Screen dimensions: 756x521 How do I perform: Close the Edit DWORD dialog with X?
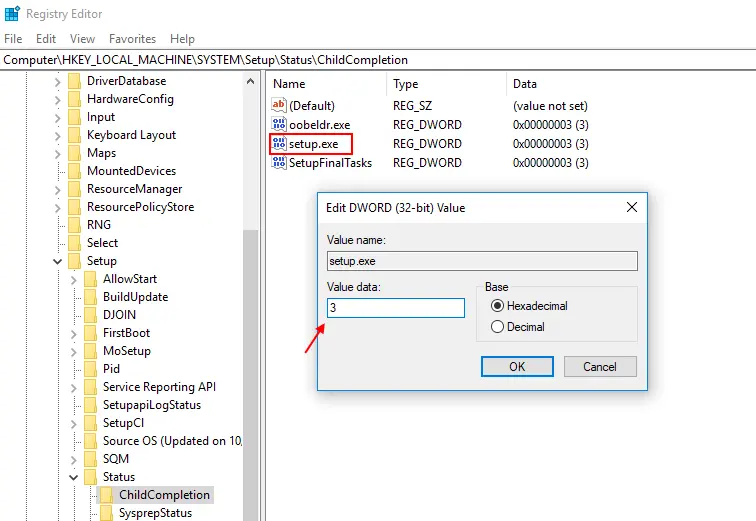point(632,207)
